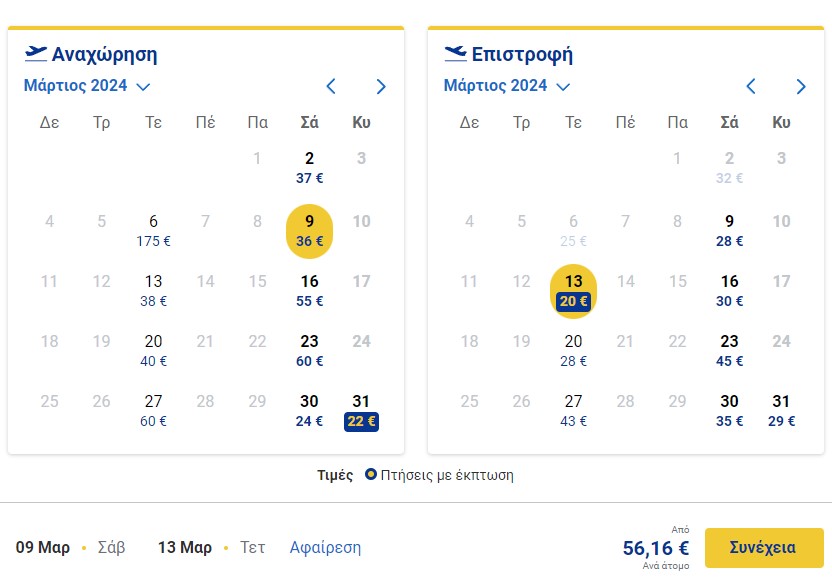Screen dimensions: 832x579
Task: Click the departing plane icon beside Αναχώρηση
Action: 36,54
